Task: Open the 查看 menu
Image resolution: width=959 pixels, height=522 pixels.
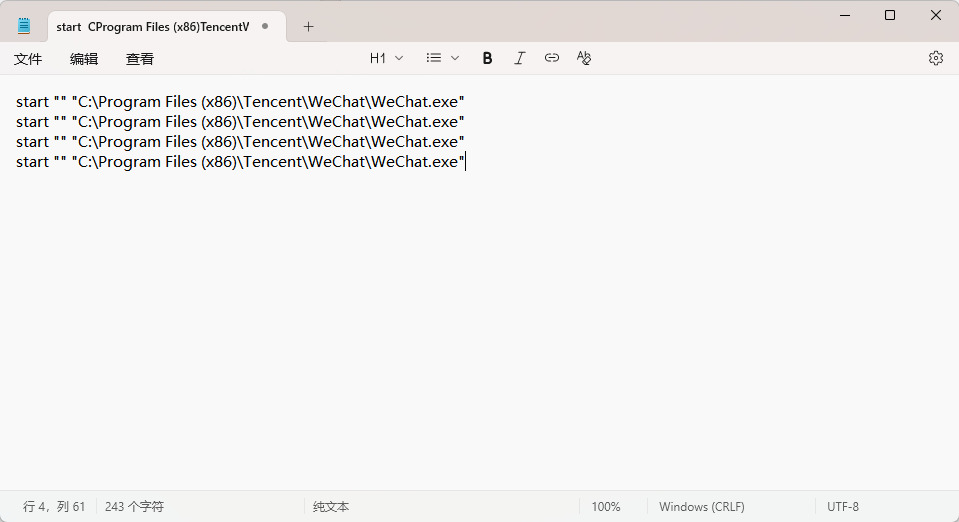Action: [139, 59]
